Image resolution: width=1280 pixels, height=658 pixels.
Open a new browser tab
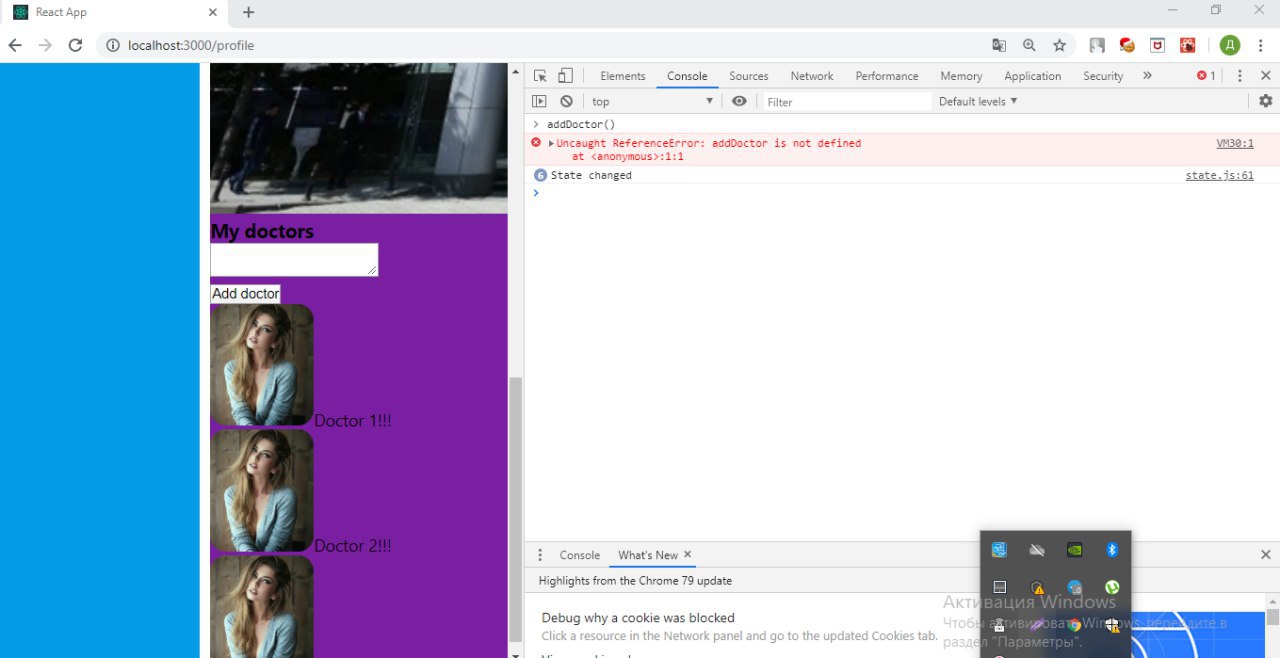249,12
